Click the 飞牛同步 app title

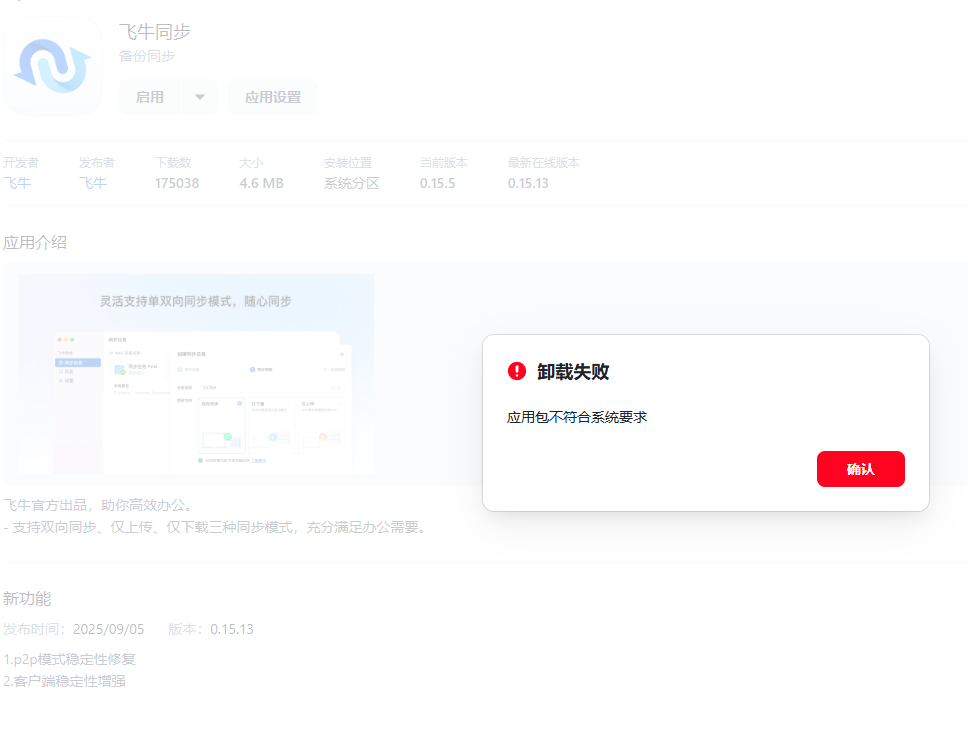[155, 31]
